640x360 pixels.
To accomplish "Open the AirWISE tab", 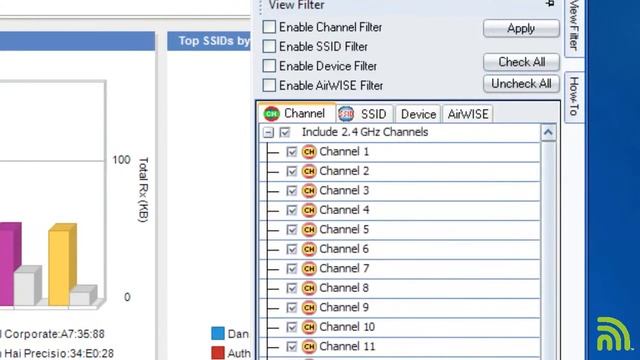I will [x=468, y=114].
